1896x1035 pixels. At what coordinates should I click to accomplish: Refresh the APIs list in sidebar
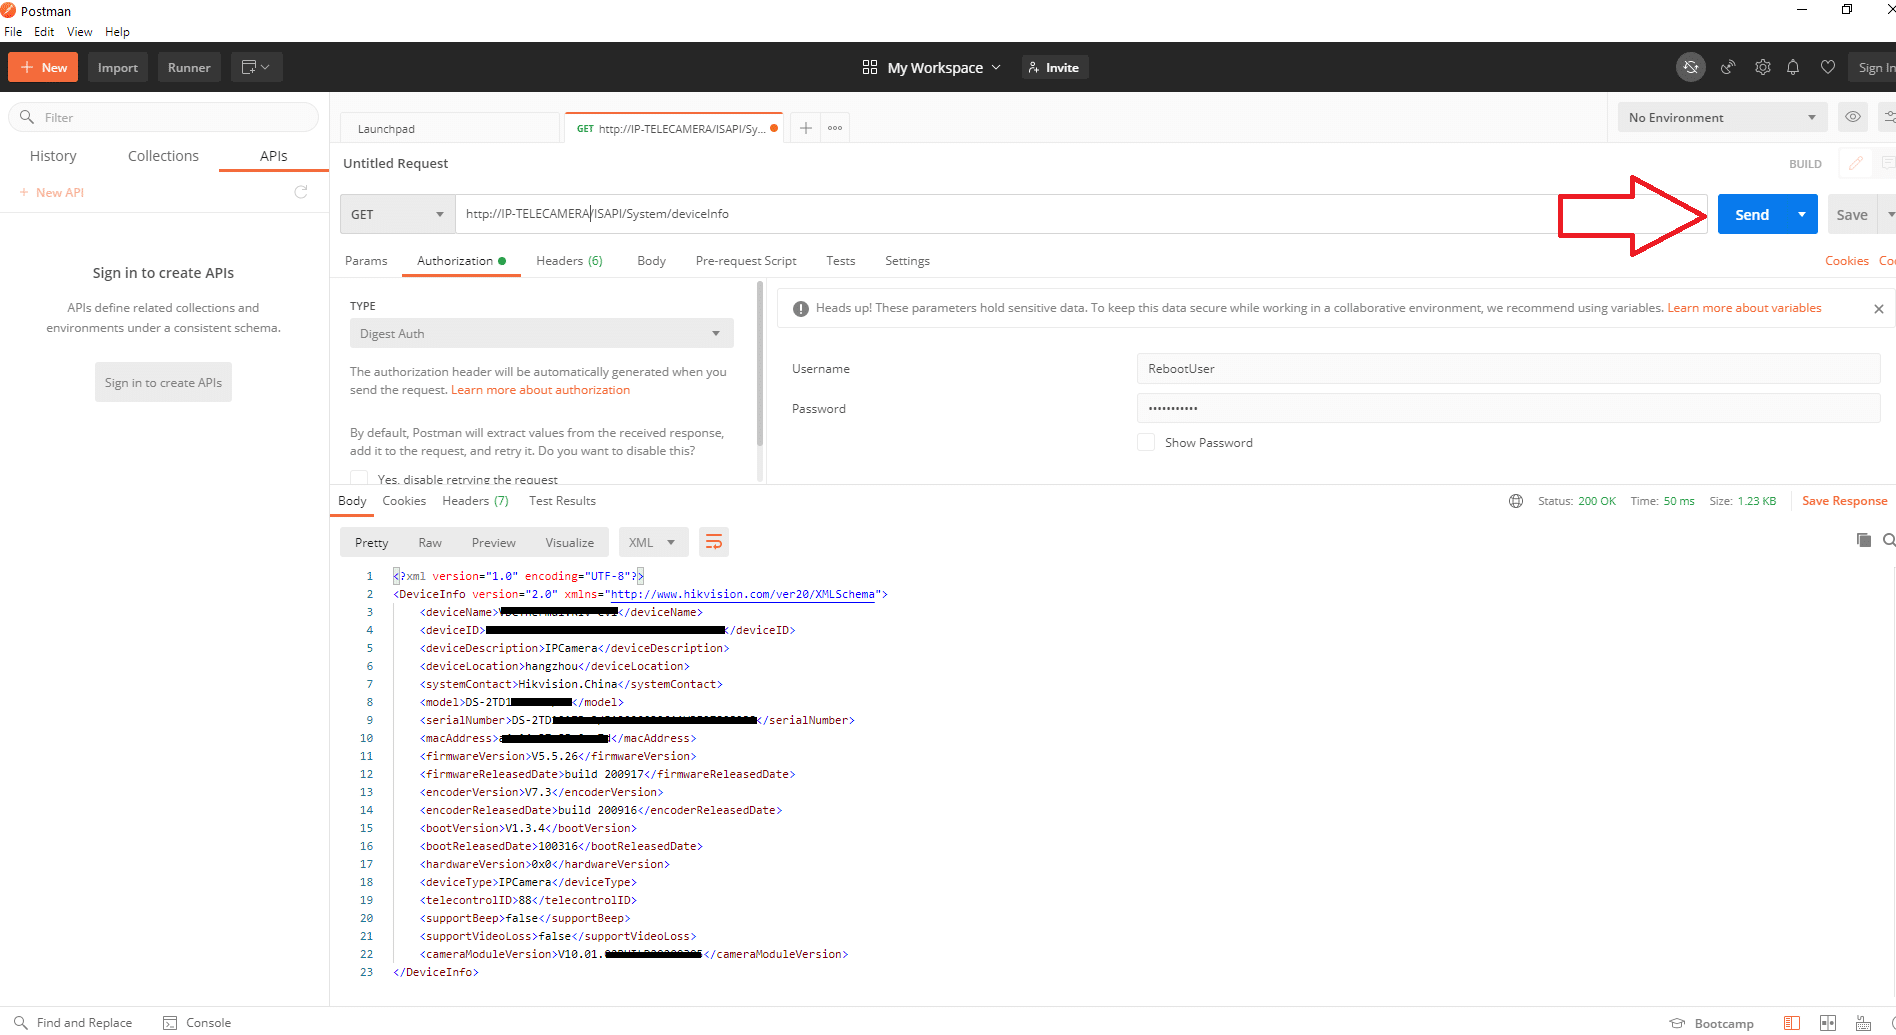[x=301, y=192]
